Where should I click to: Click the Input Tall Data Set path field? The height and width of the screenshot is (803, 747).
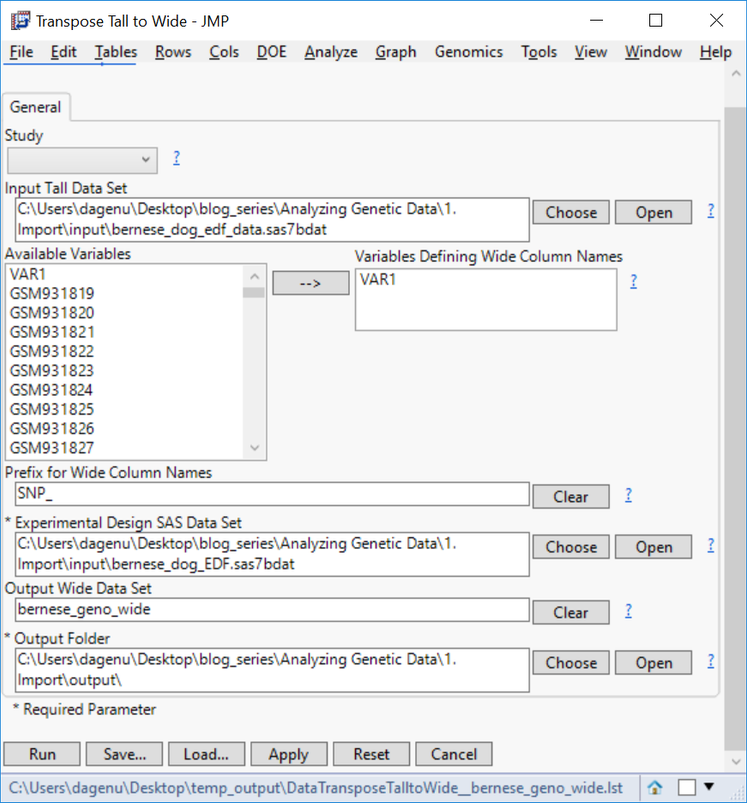tap(272, 220)
